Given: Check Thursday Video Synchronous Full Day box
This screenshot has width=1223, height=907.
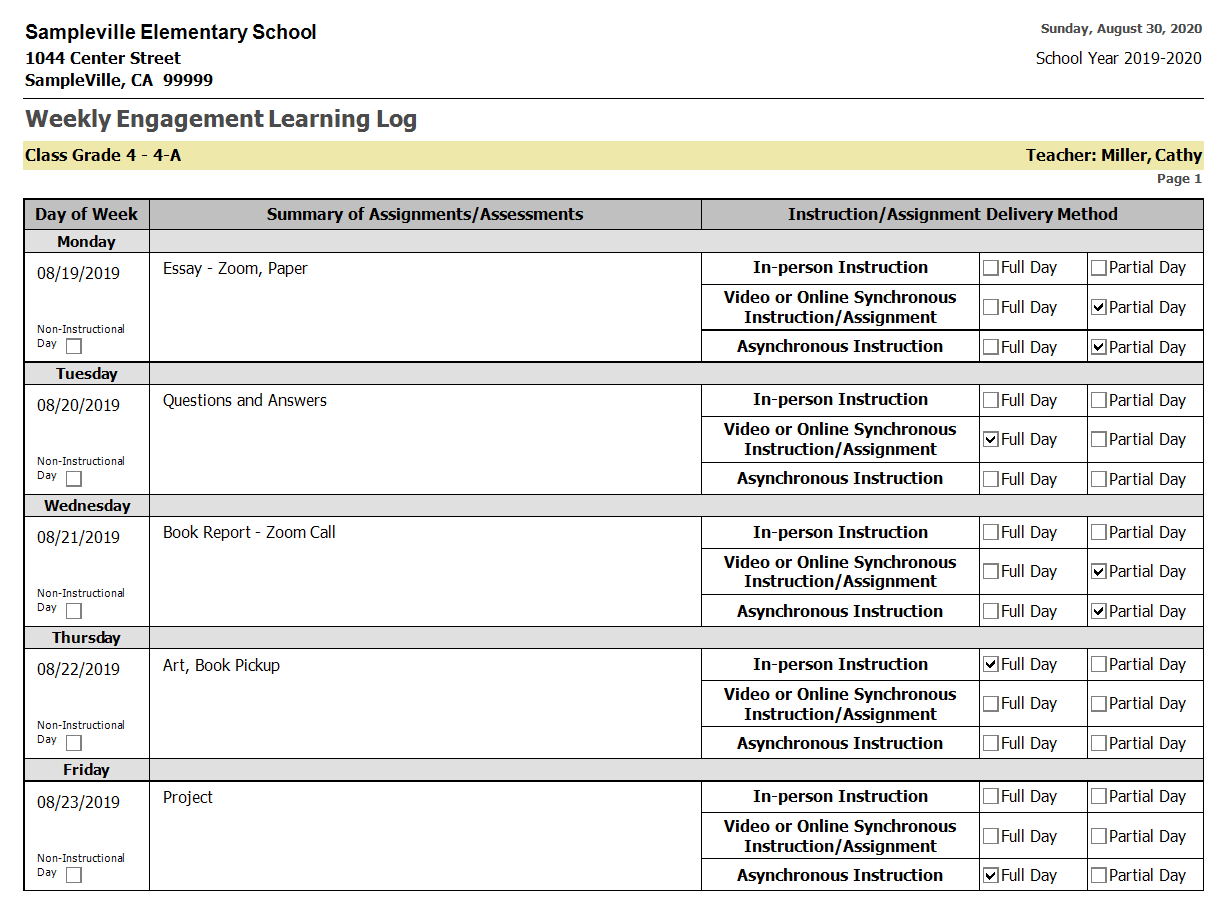Looking at the screenshot, I should (x=991, y=704).
